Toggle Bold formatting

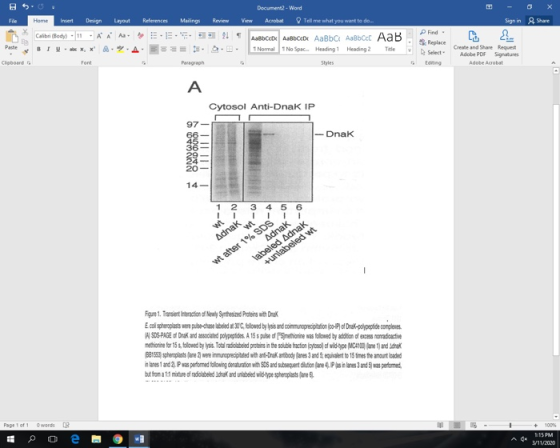coord(39,49)
